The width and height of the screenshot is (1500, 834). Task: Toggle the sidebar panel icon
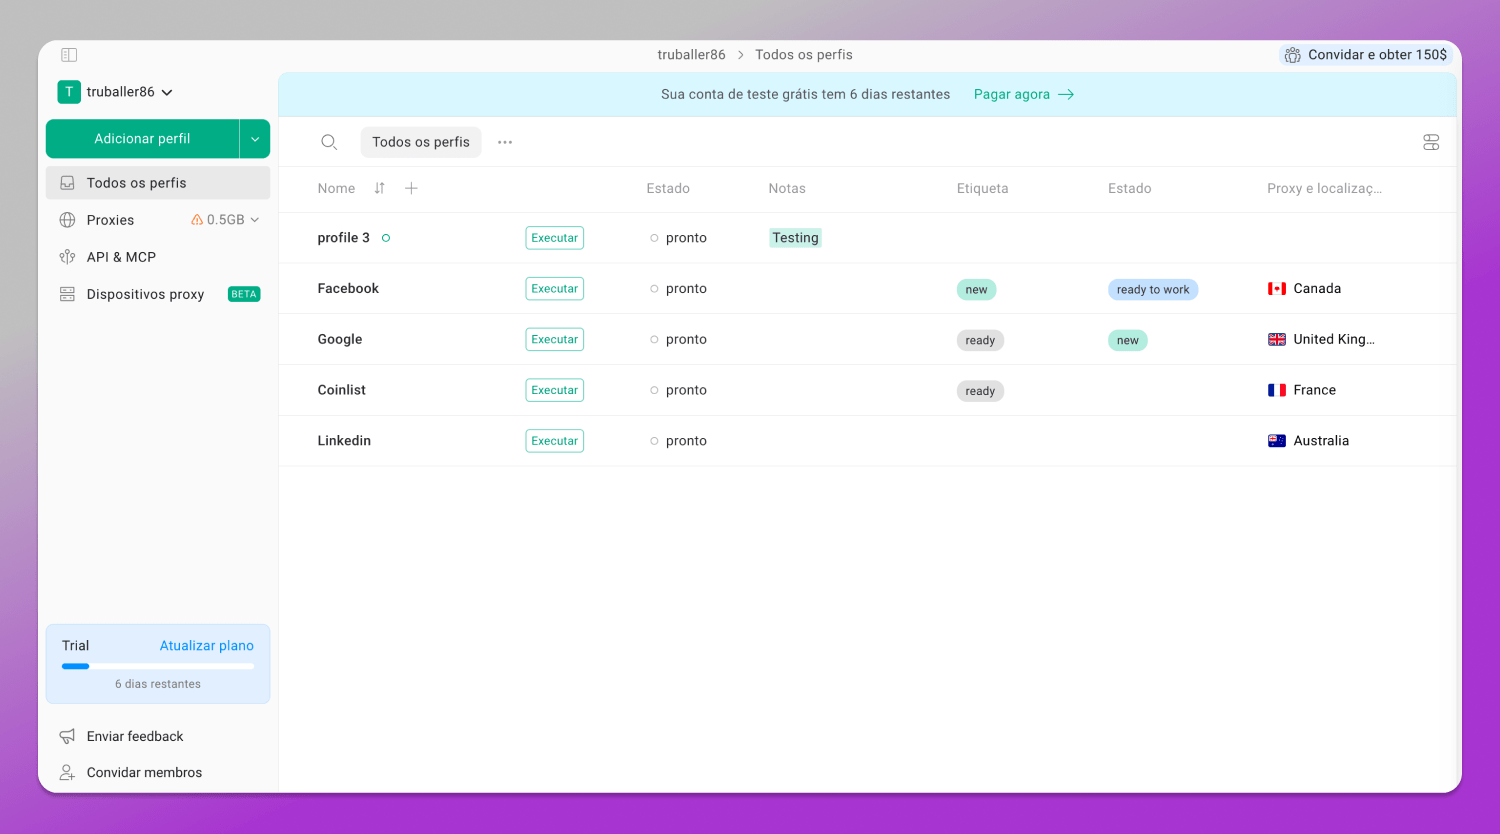pyautogui.click(x=69, y=55)
